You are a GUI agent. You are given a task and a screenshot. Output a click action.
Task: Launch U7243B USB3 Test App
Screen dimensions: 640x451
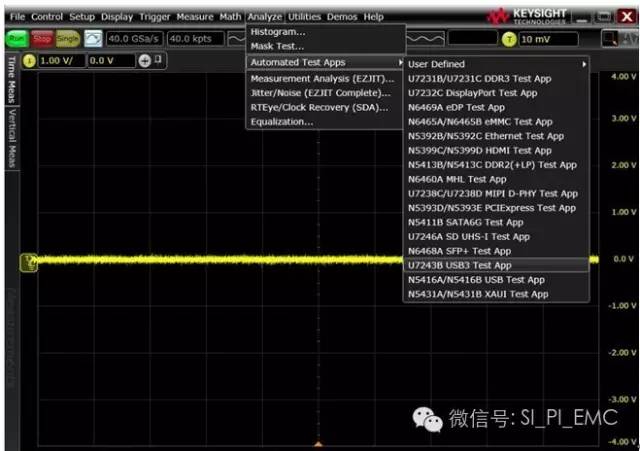coord(460,265)
